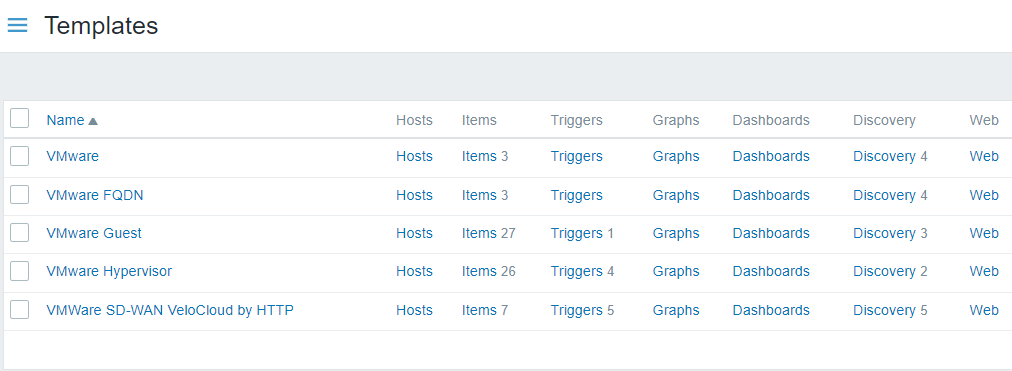This screenshot has width=1012, height=371.
Task: Open Triggers 1 for VMware Guest
Action: pos(576,233)
